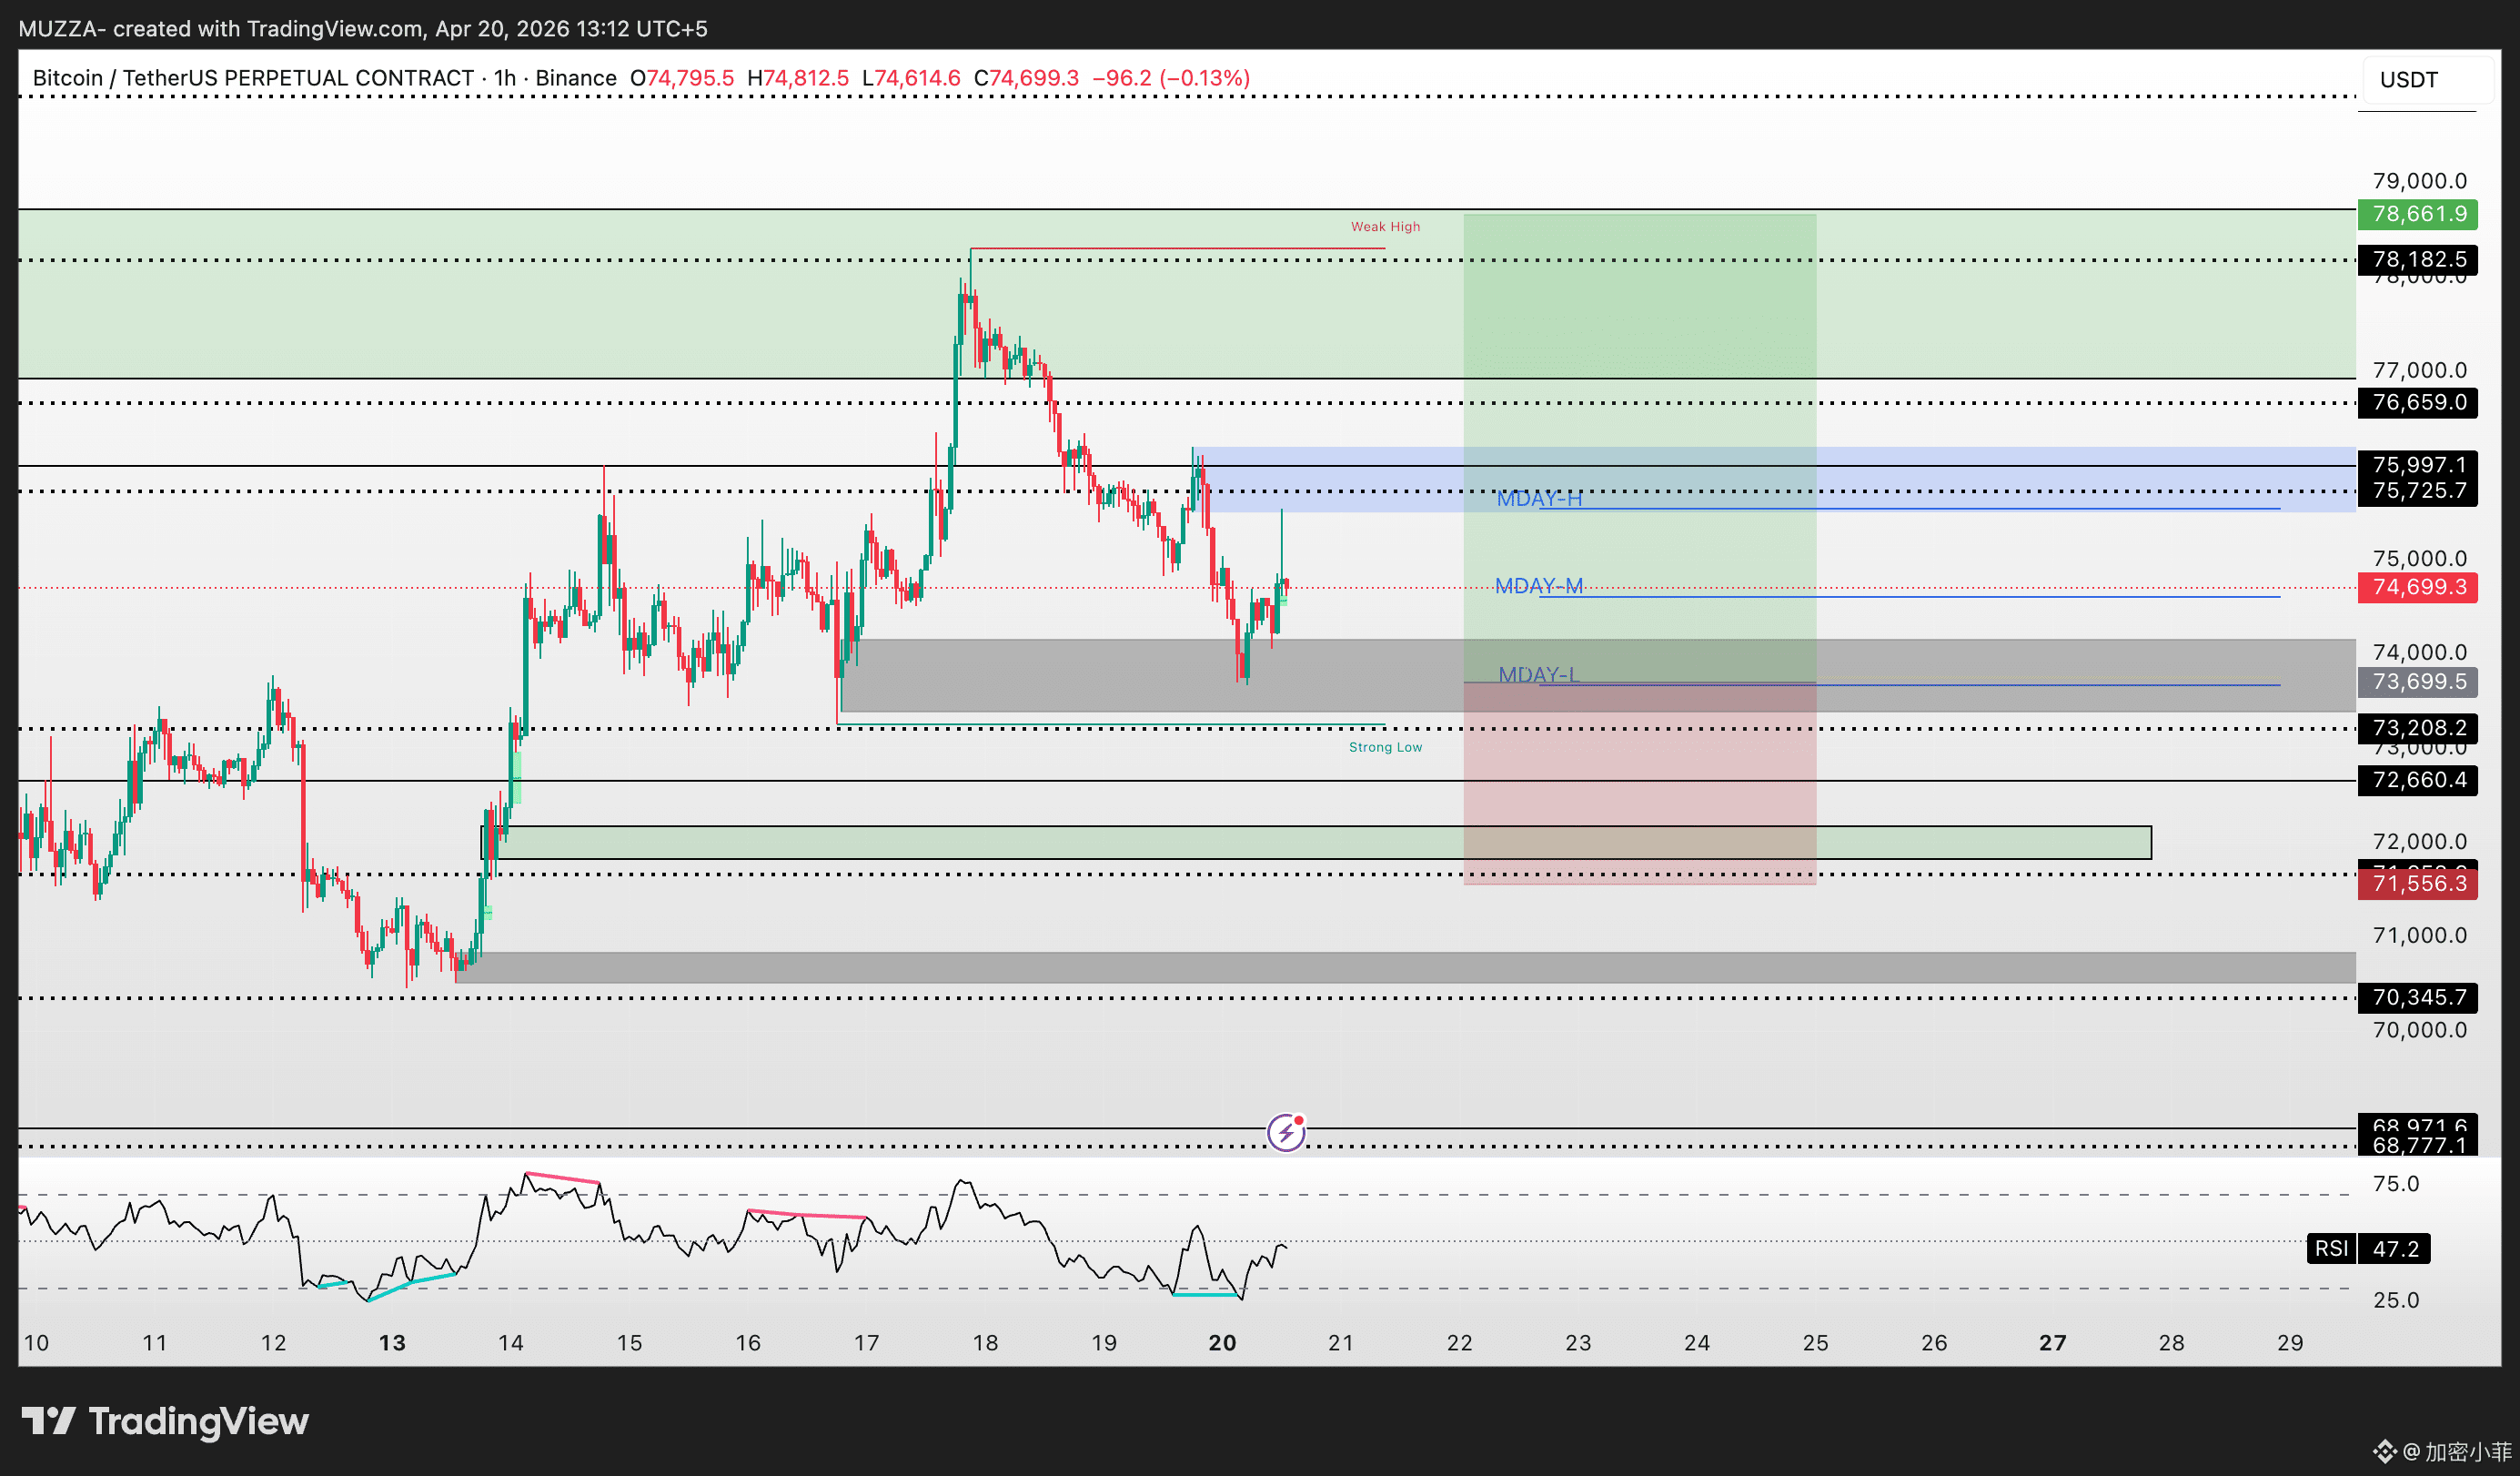Image resolution: width=2520 pixels, height=1476 pixels.
Task: Click the 76,659.0 horizontal line price tag
Action: click(x=2418, y=402)
